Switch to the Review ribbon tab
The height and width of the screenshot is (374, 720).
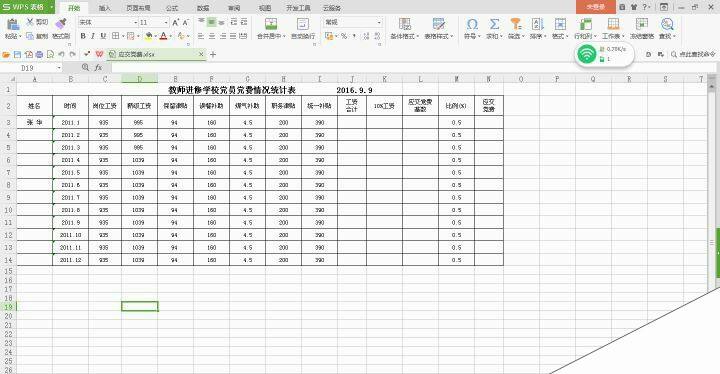tap(234, 8)
